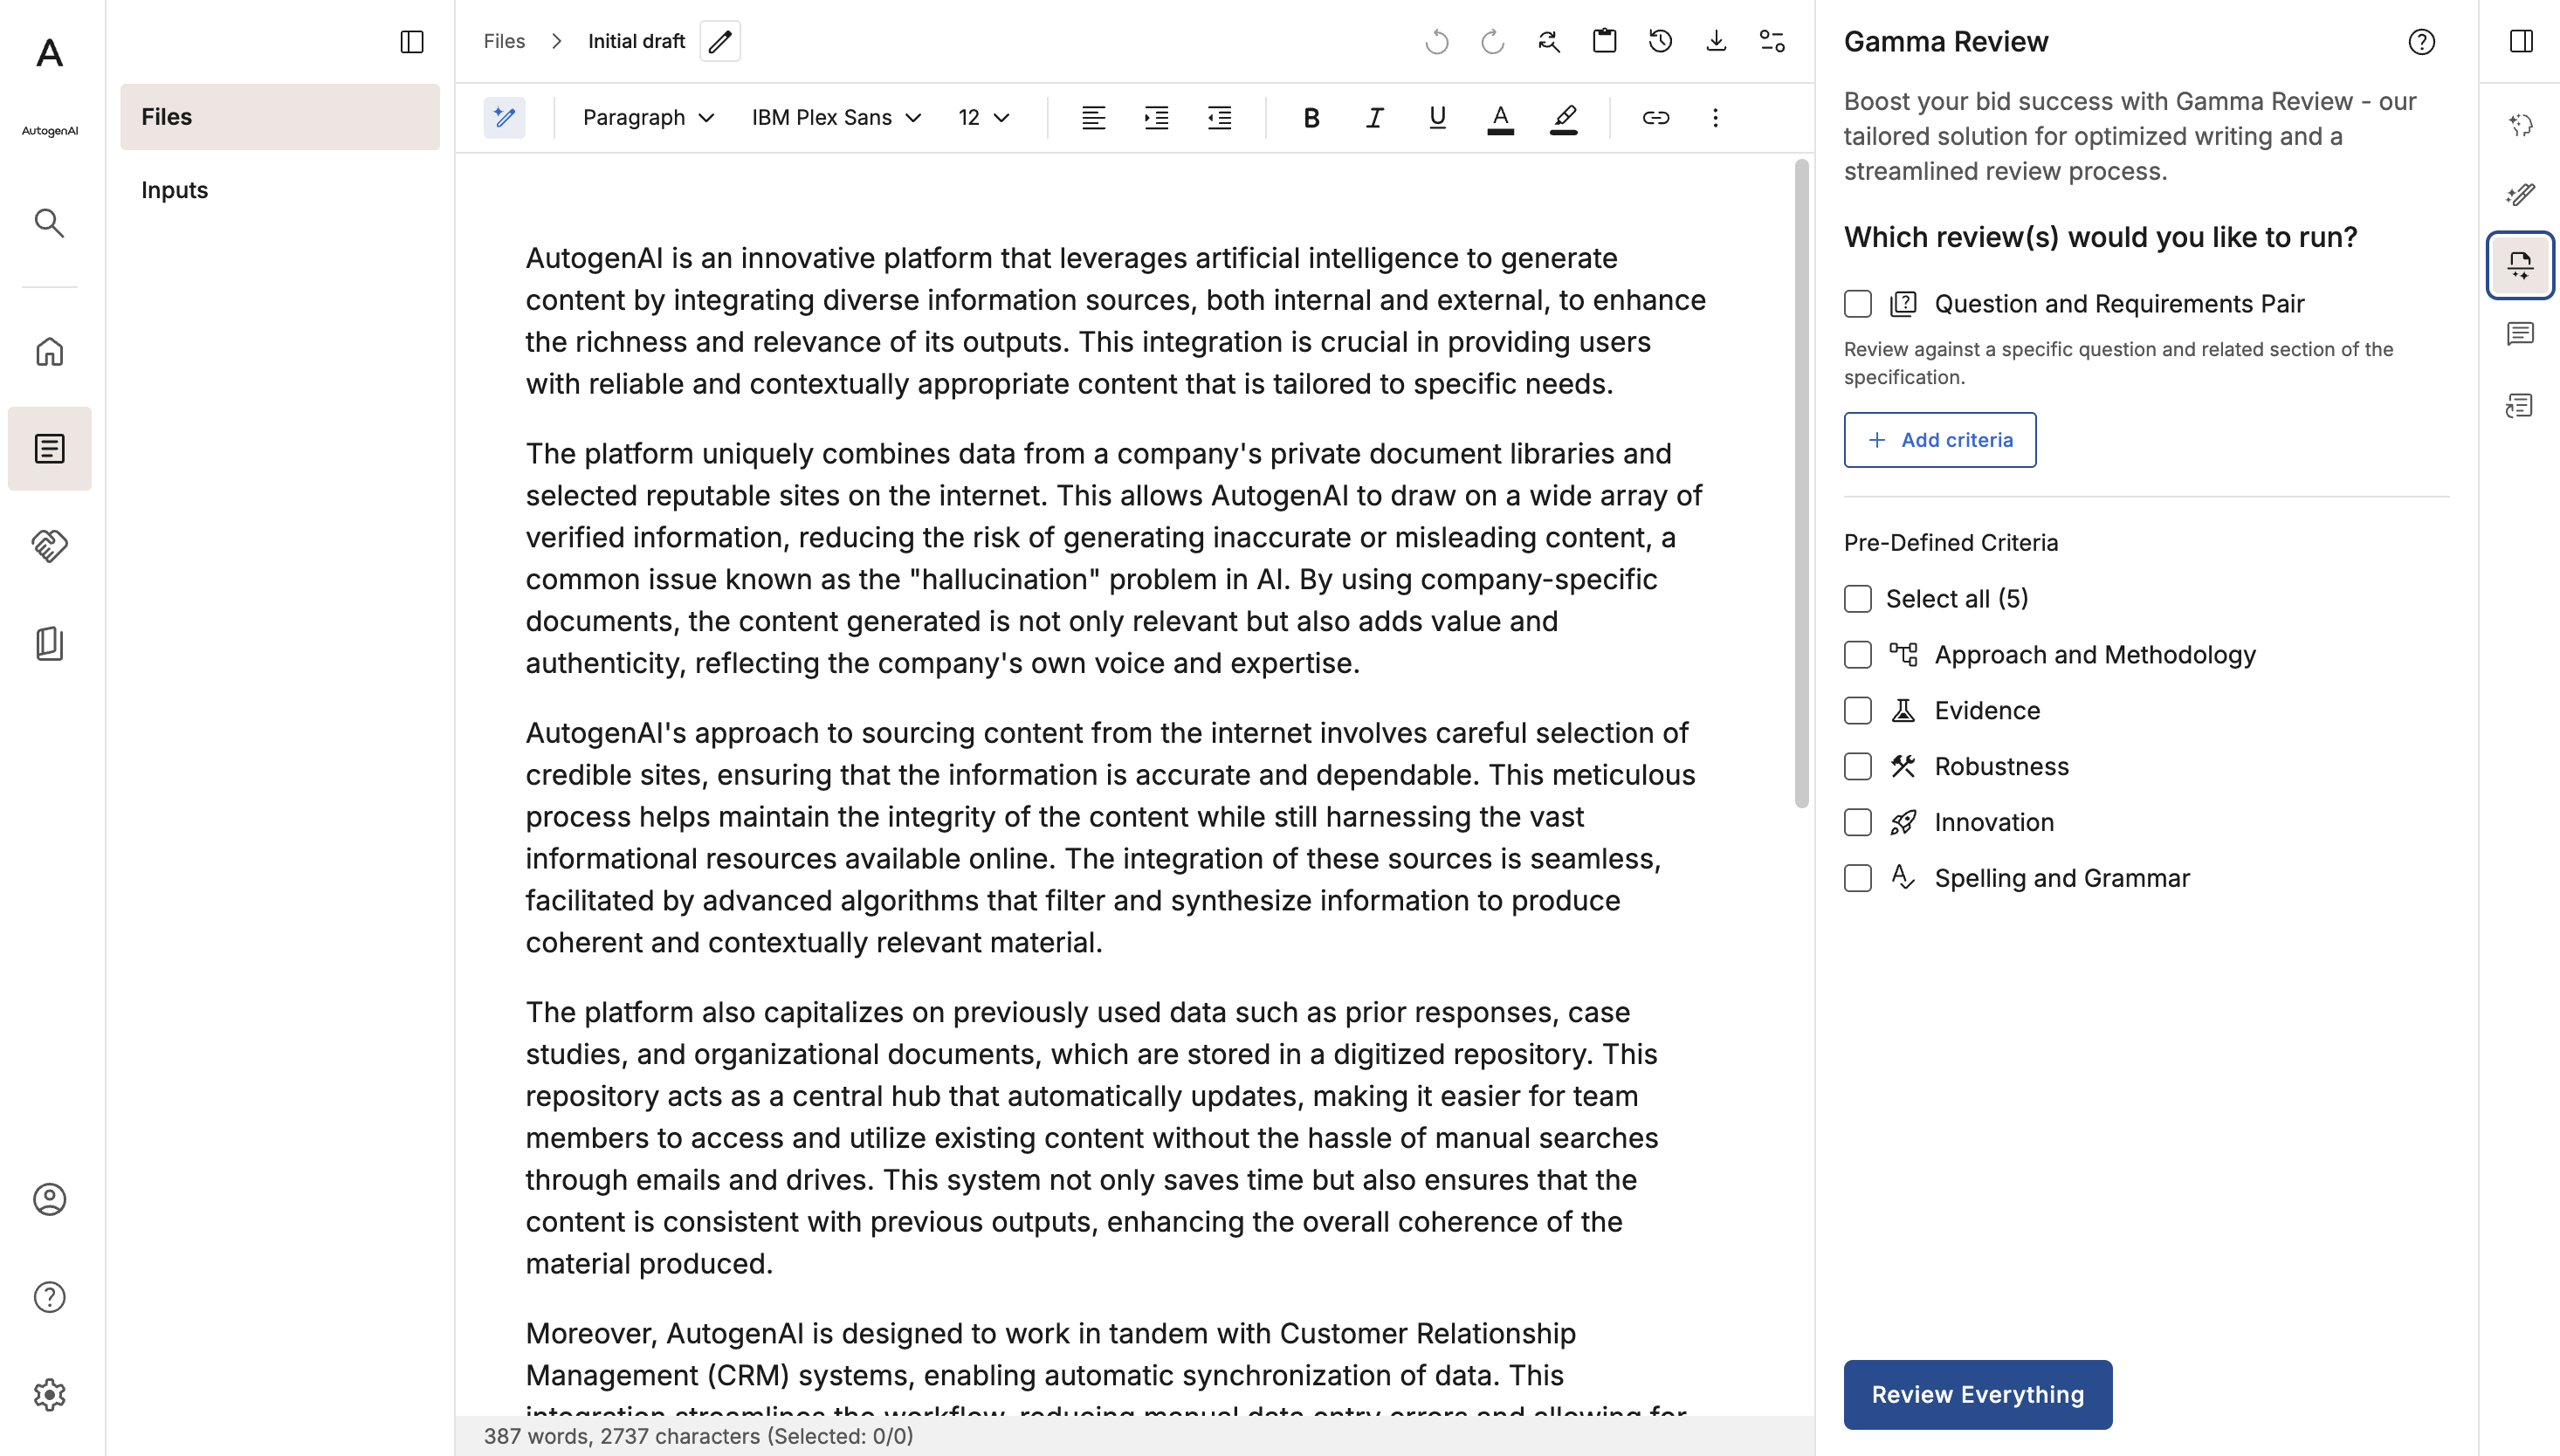Open find and replace icon
2560x1456 pixels.
(1549, 41)
